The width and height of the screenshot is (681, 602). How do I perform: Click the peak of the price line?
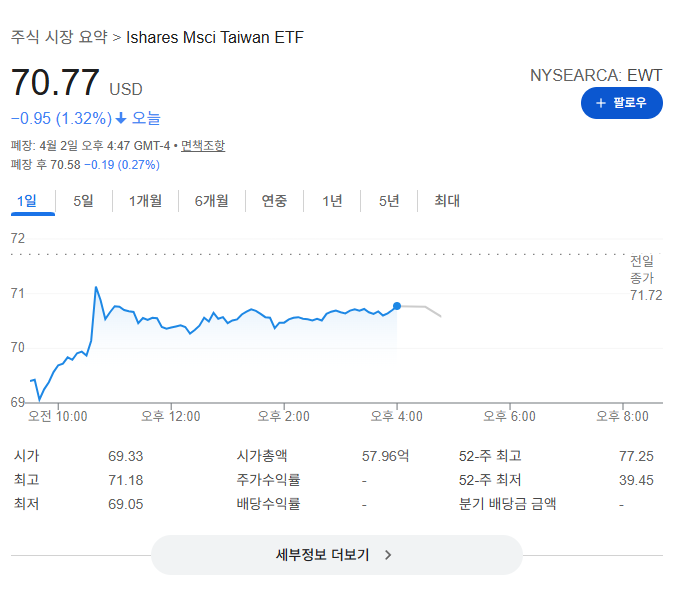point(96,287)
